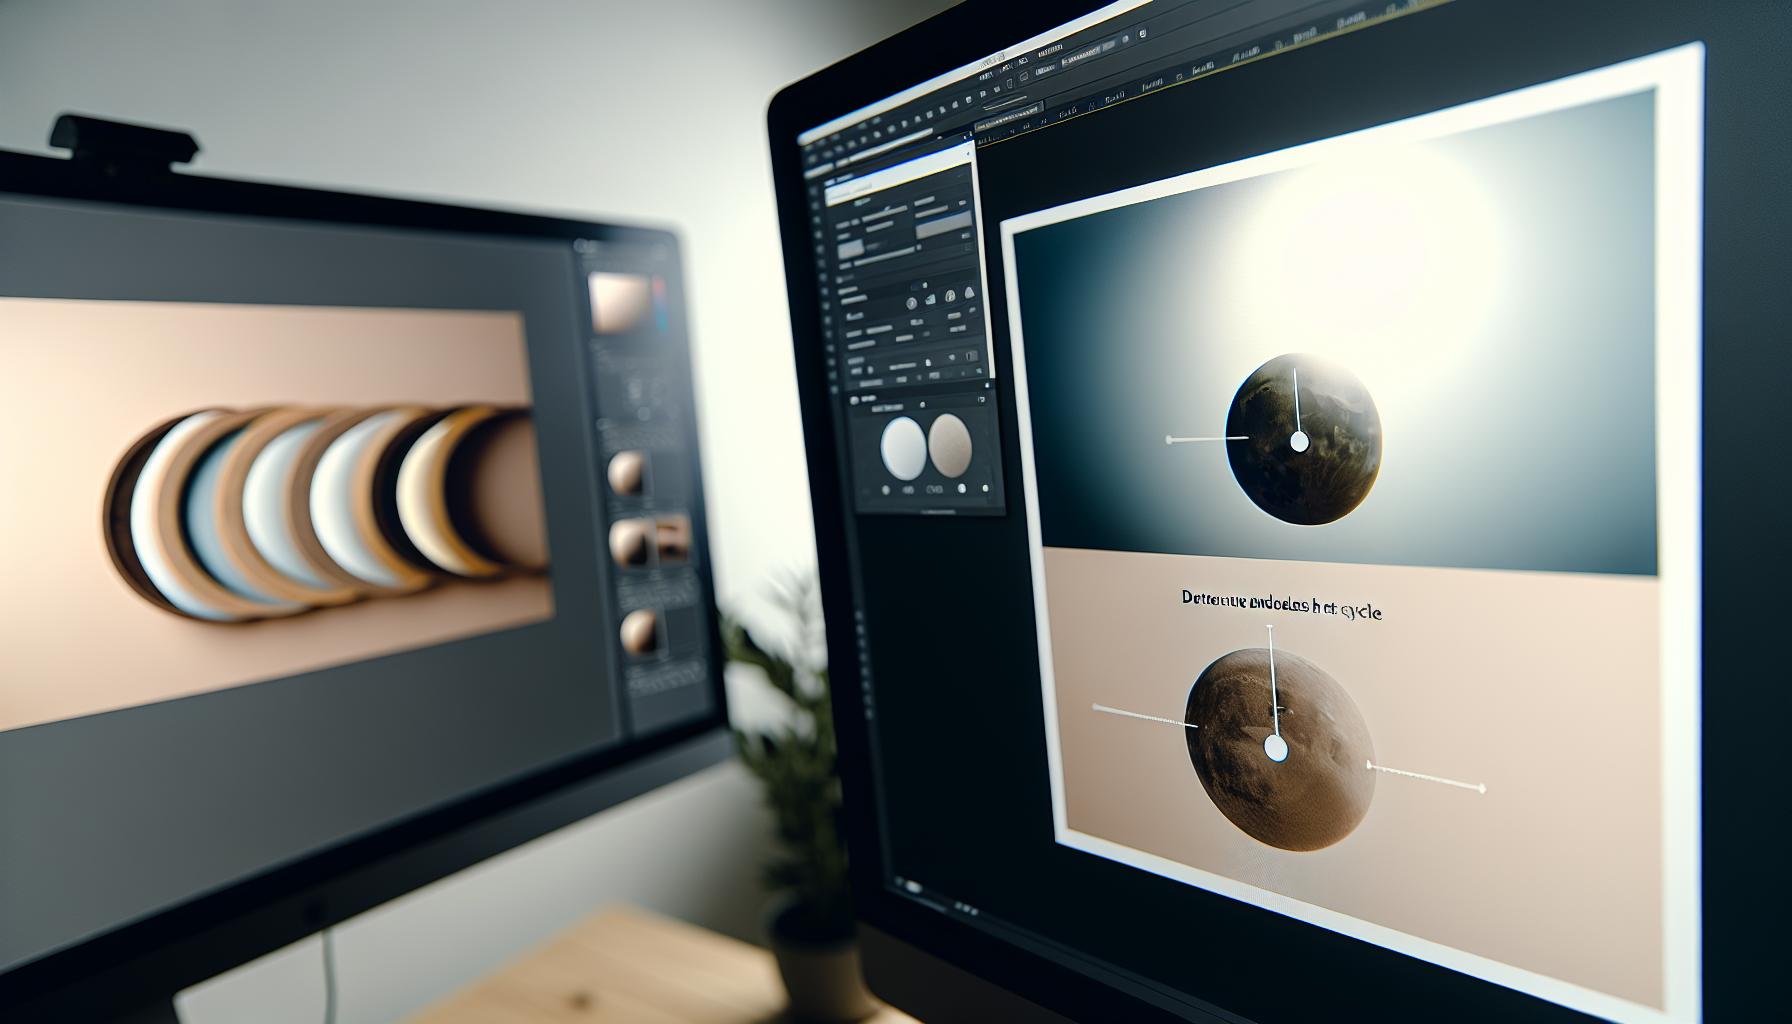The height and width of the screenshot is (1024, 1792).
Task: Open the large preview thumbnail in left monitor's panel
Action: pos(620,301)
